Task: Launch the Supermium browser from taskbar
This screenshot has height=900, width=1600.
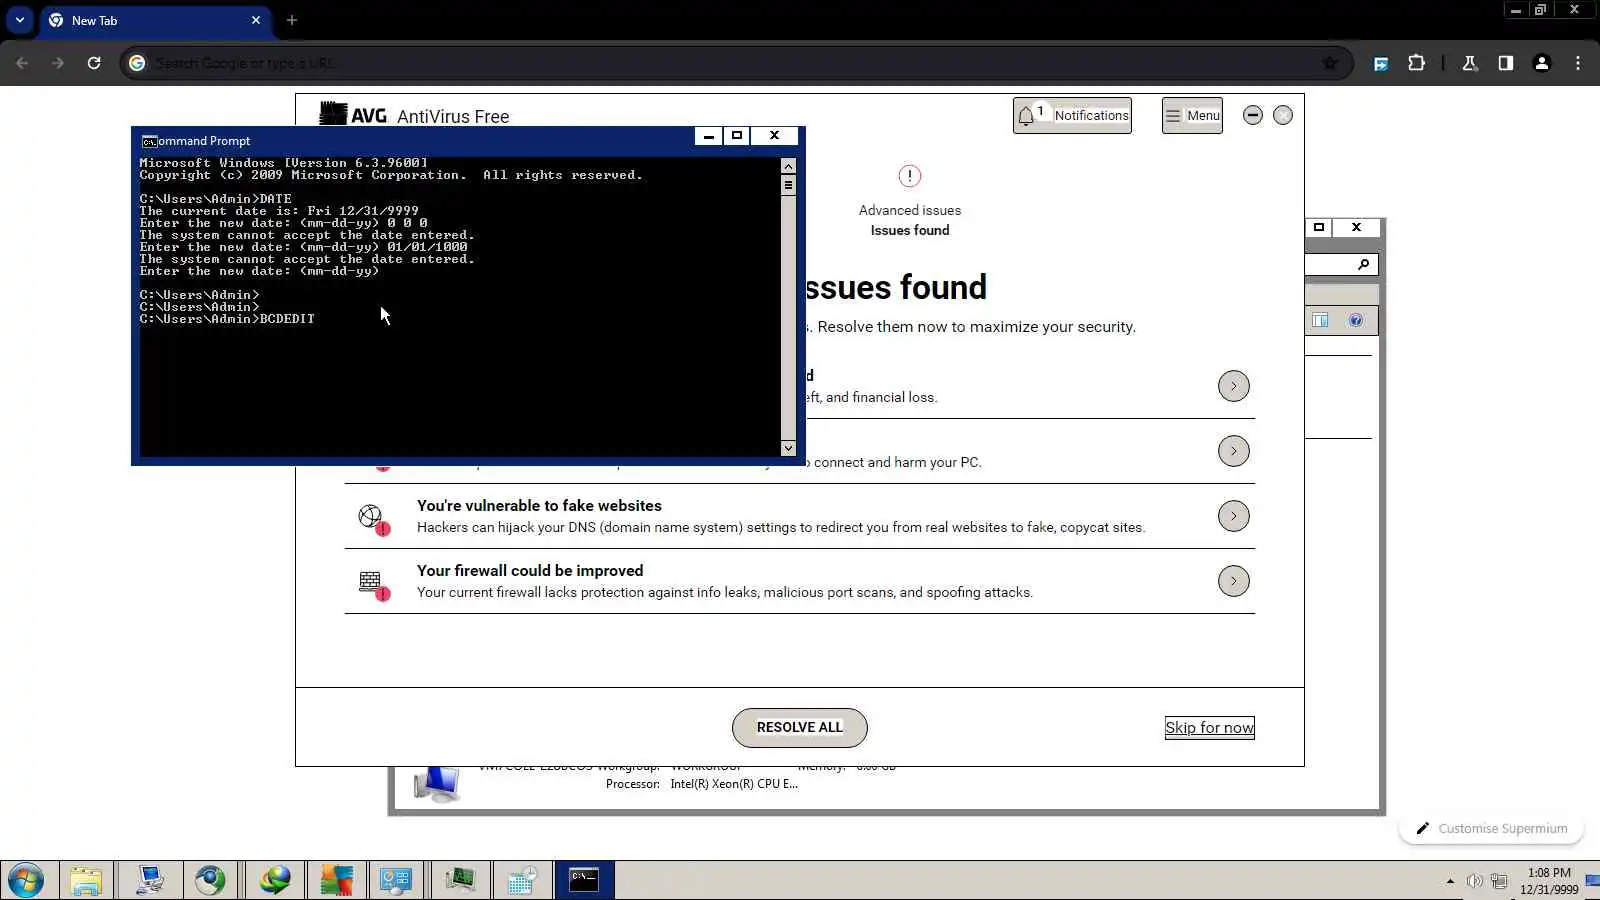Action: point(211,880)
